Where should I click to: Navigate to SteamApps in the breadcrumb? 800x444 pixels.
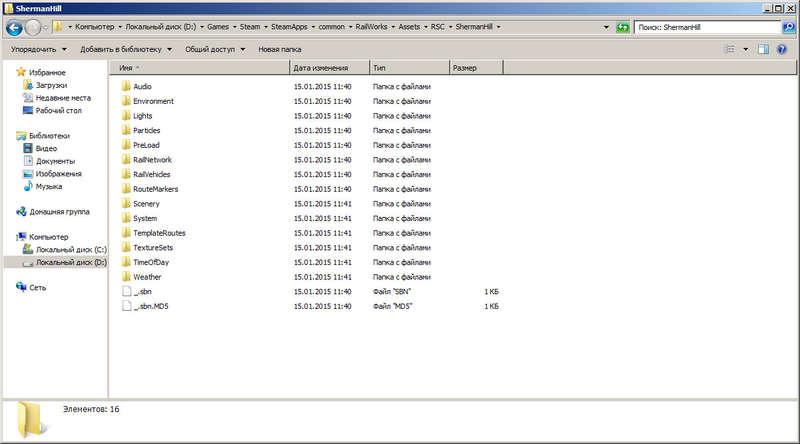pyautogui.click(x=289, y=27)
